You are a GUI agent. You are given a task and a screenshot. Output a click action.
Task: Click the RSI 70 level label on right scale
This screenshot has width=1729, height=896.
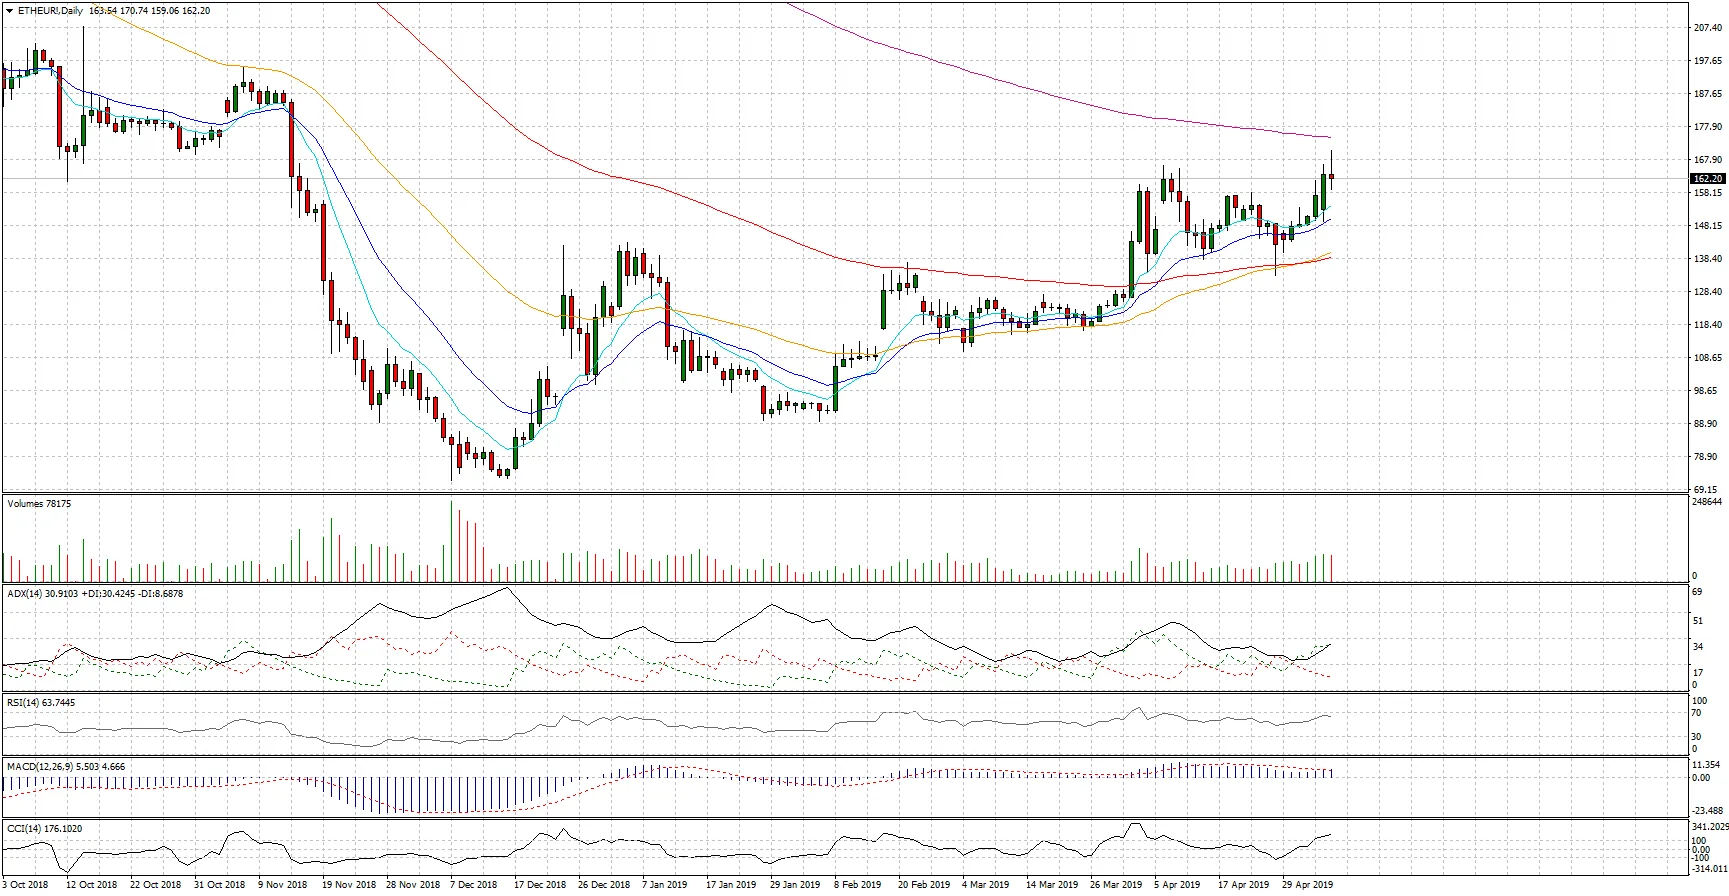click(x=1697, y=713)
